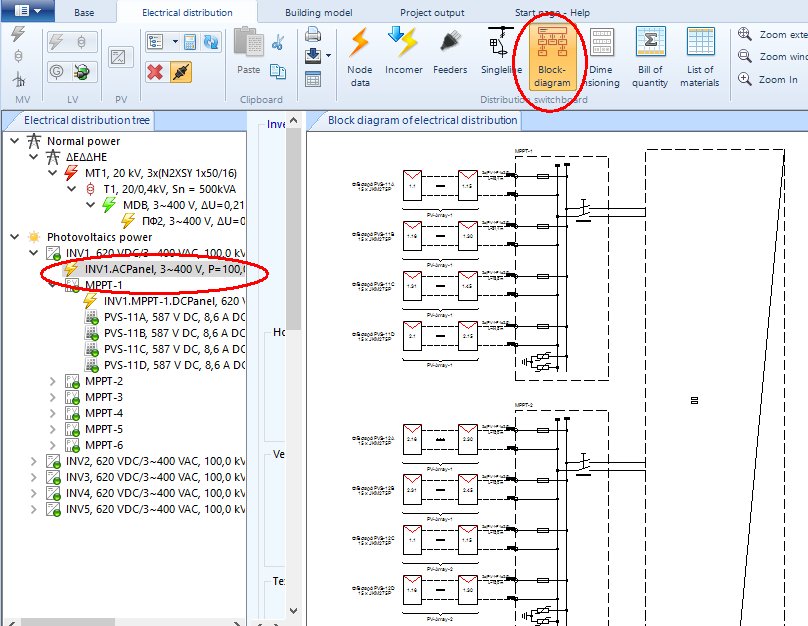Expand the MPPT-3 tree node

[51, 396]
